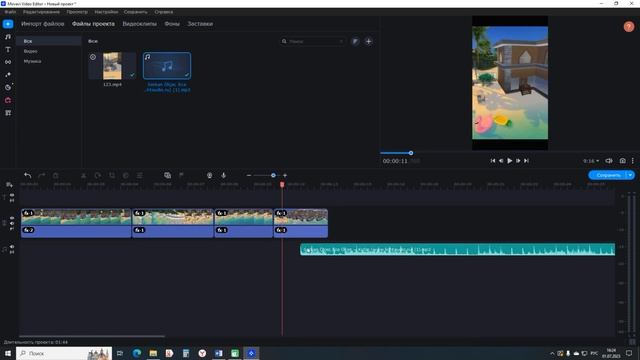Screen dimensions: 640x360
Task: Open the dropdown arrow beside the Save button
Action: [631, 175]
